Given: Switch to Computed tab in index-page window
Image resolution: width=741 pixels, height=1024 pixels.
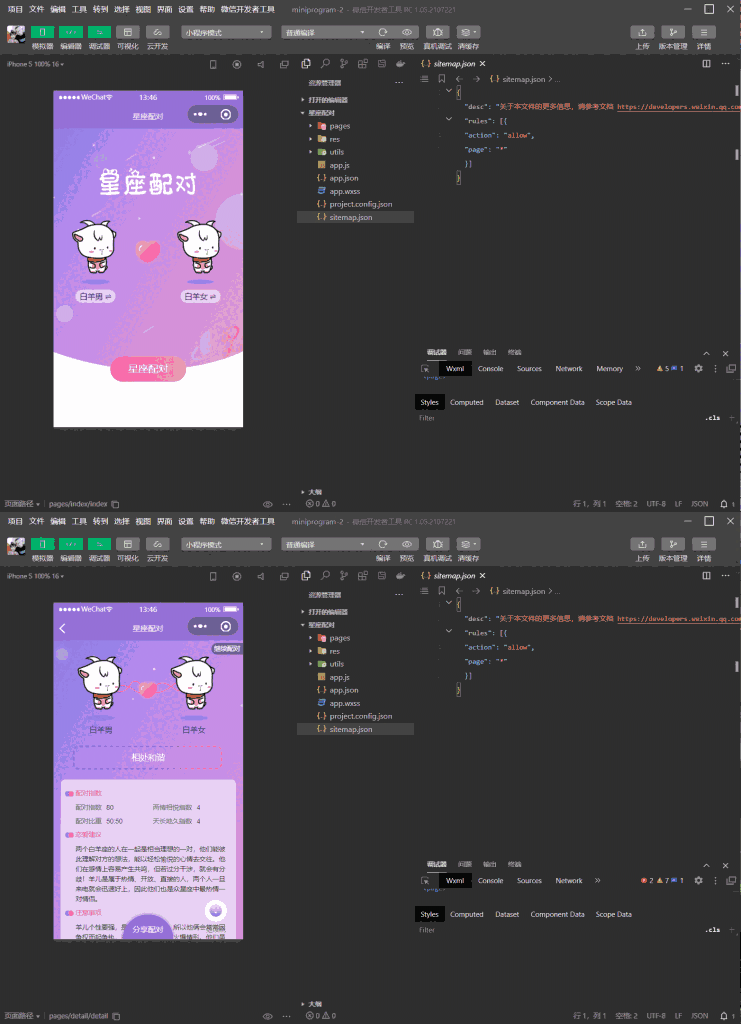Looking at the screenshot, I should [x=466, y=402].
